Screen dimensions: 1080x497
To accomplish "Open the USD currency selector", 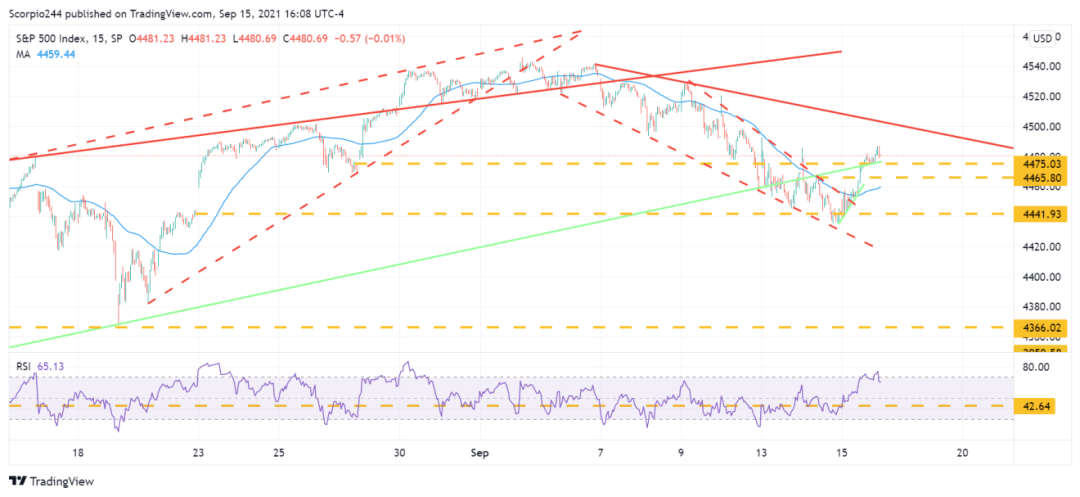I will tap(1042, 39).
